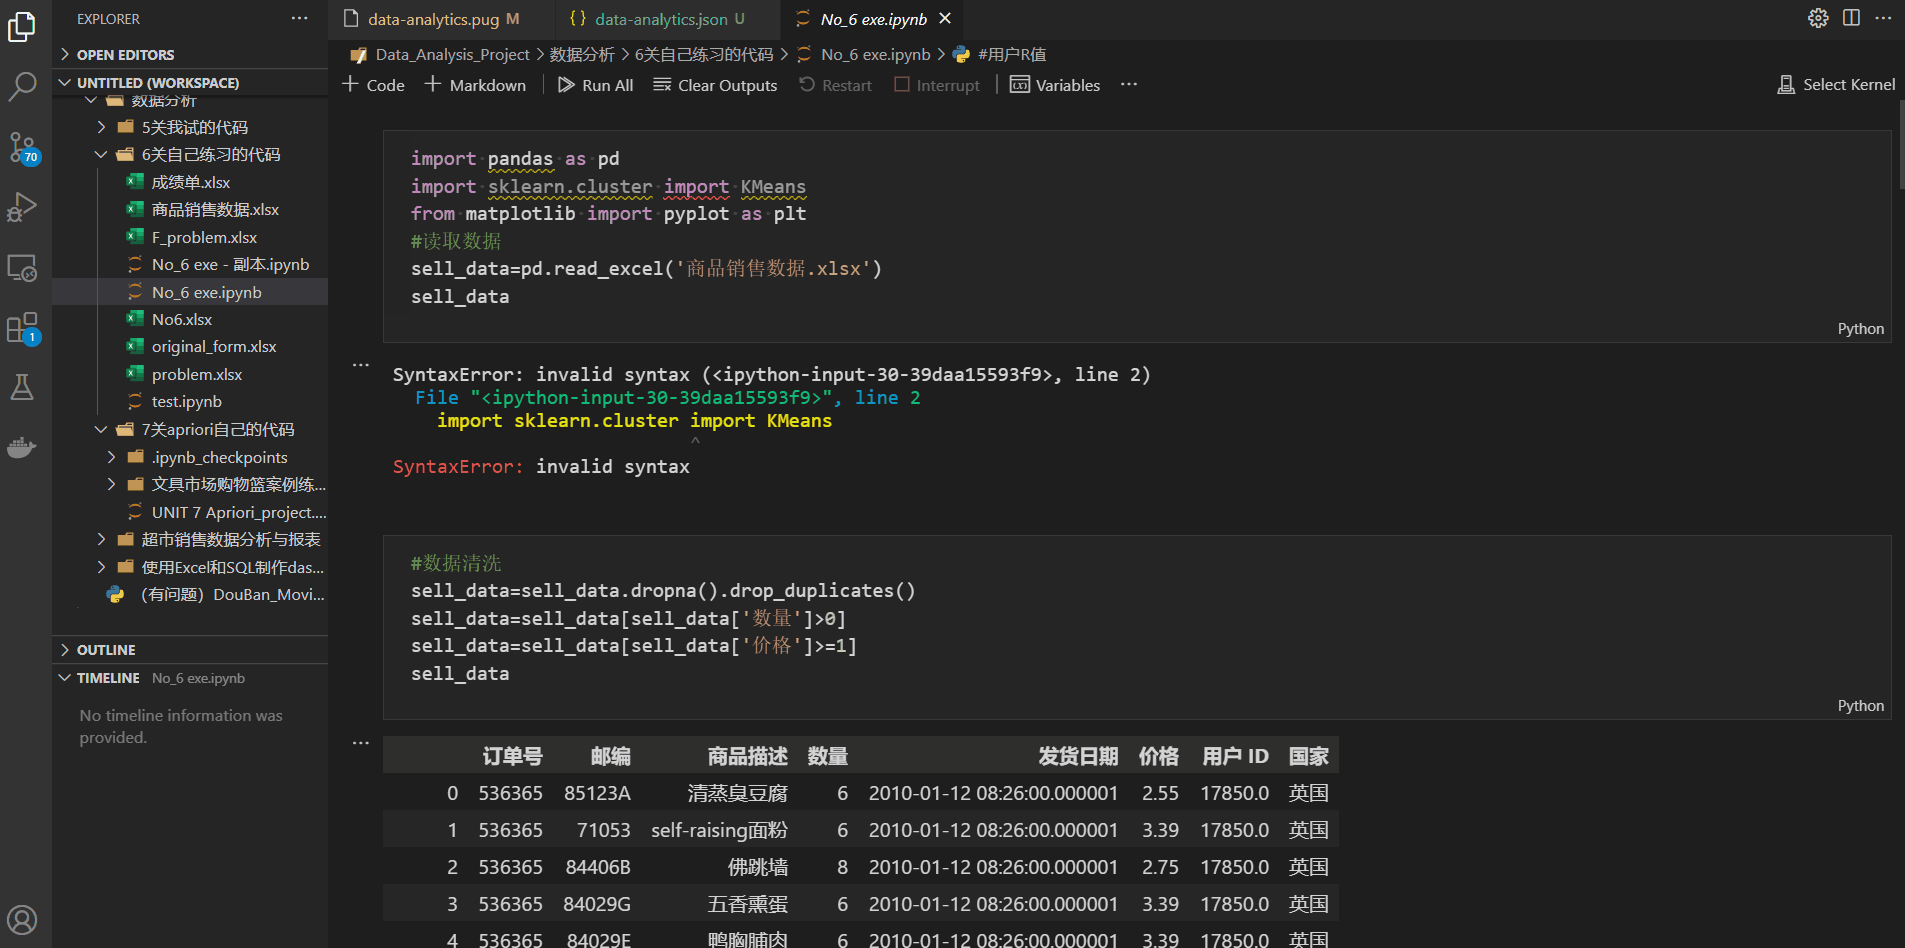Switch to data-analytics.json tab

tap(661, 19)
